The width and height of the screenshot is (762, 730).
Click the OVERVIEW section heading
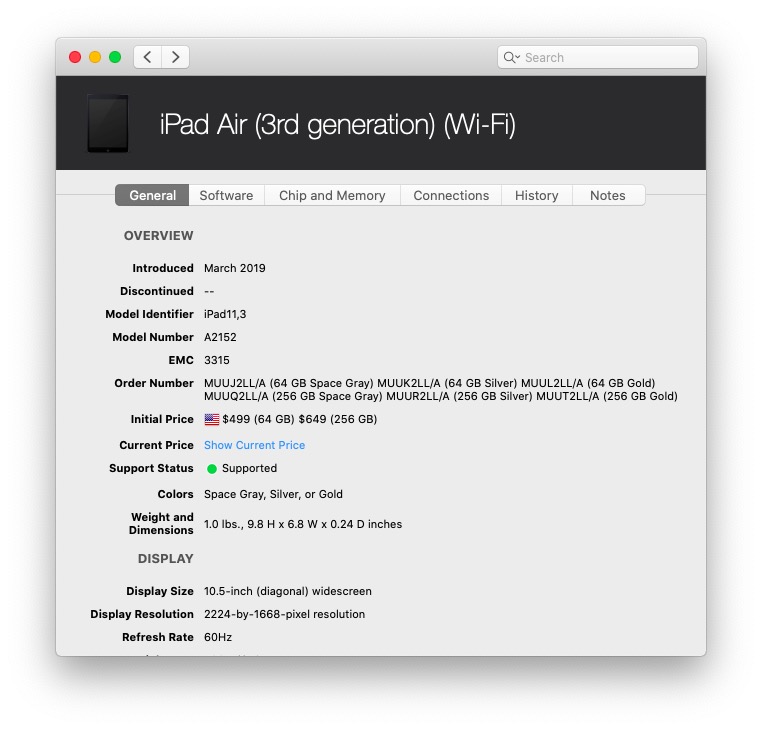[158, 236]
